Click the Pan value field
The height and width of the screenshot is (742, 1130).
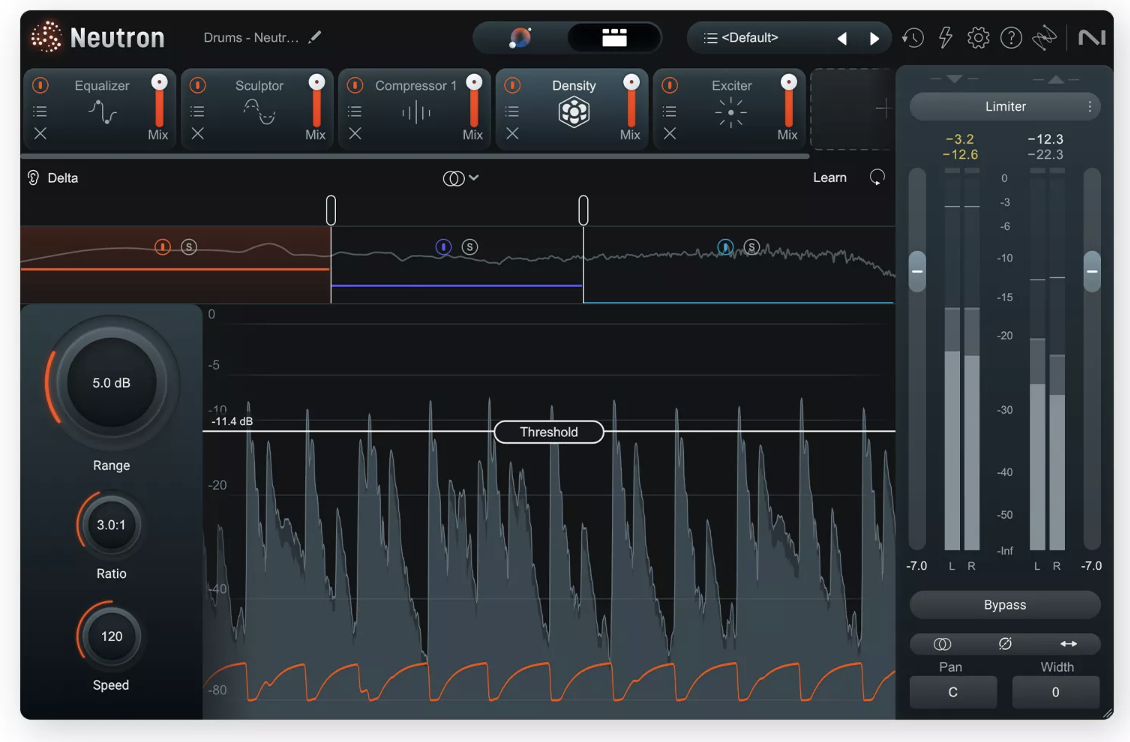tap(953, 692)
